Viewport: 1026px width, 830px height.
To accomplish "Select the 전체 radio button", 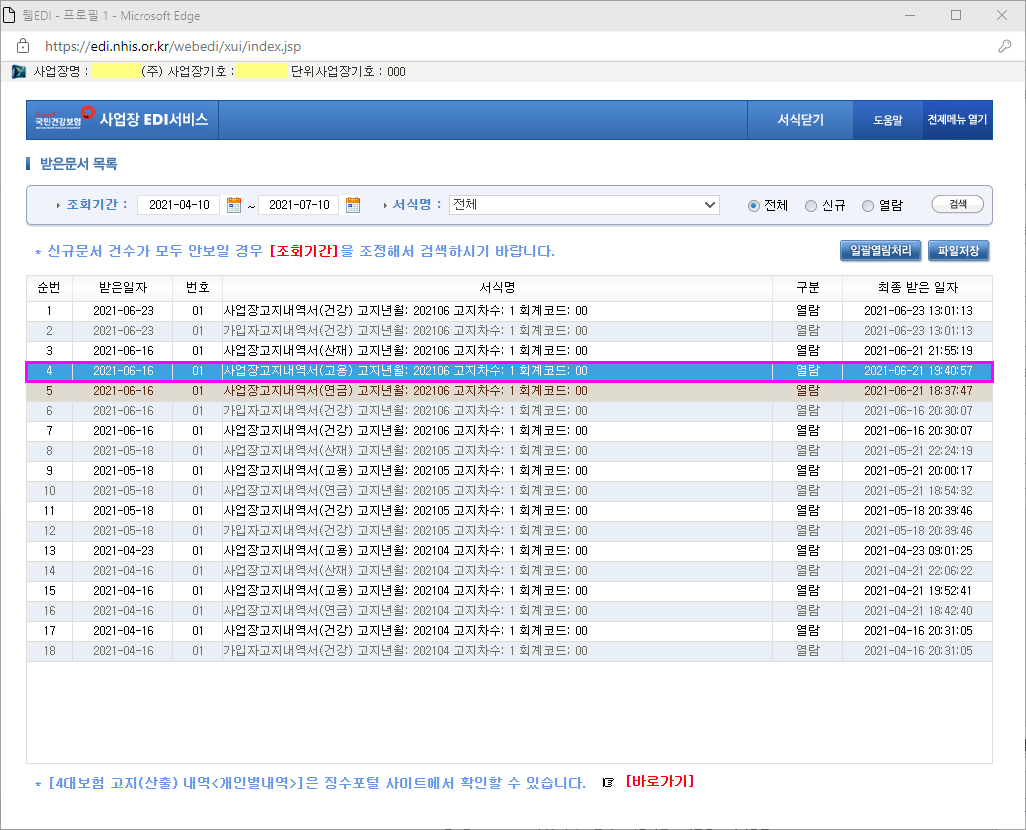I will point(754,205).
